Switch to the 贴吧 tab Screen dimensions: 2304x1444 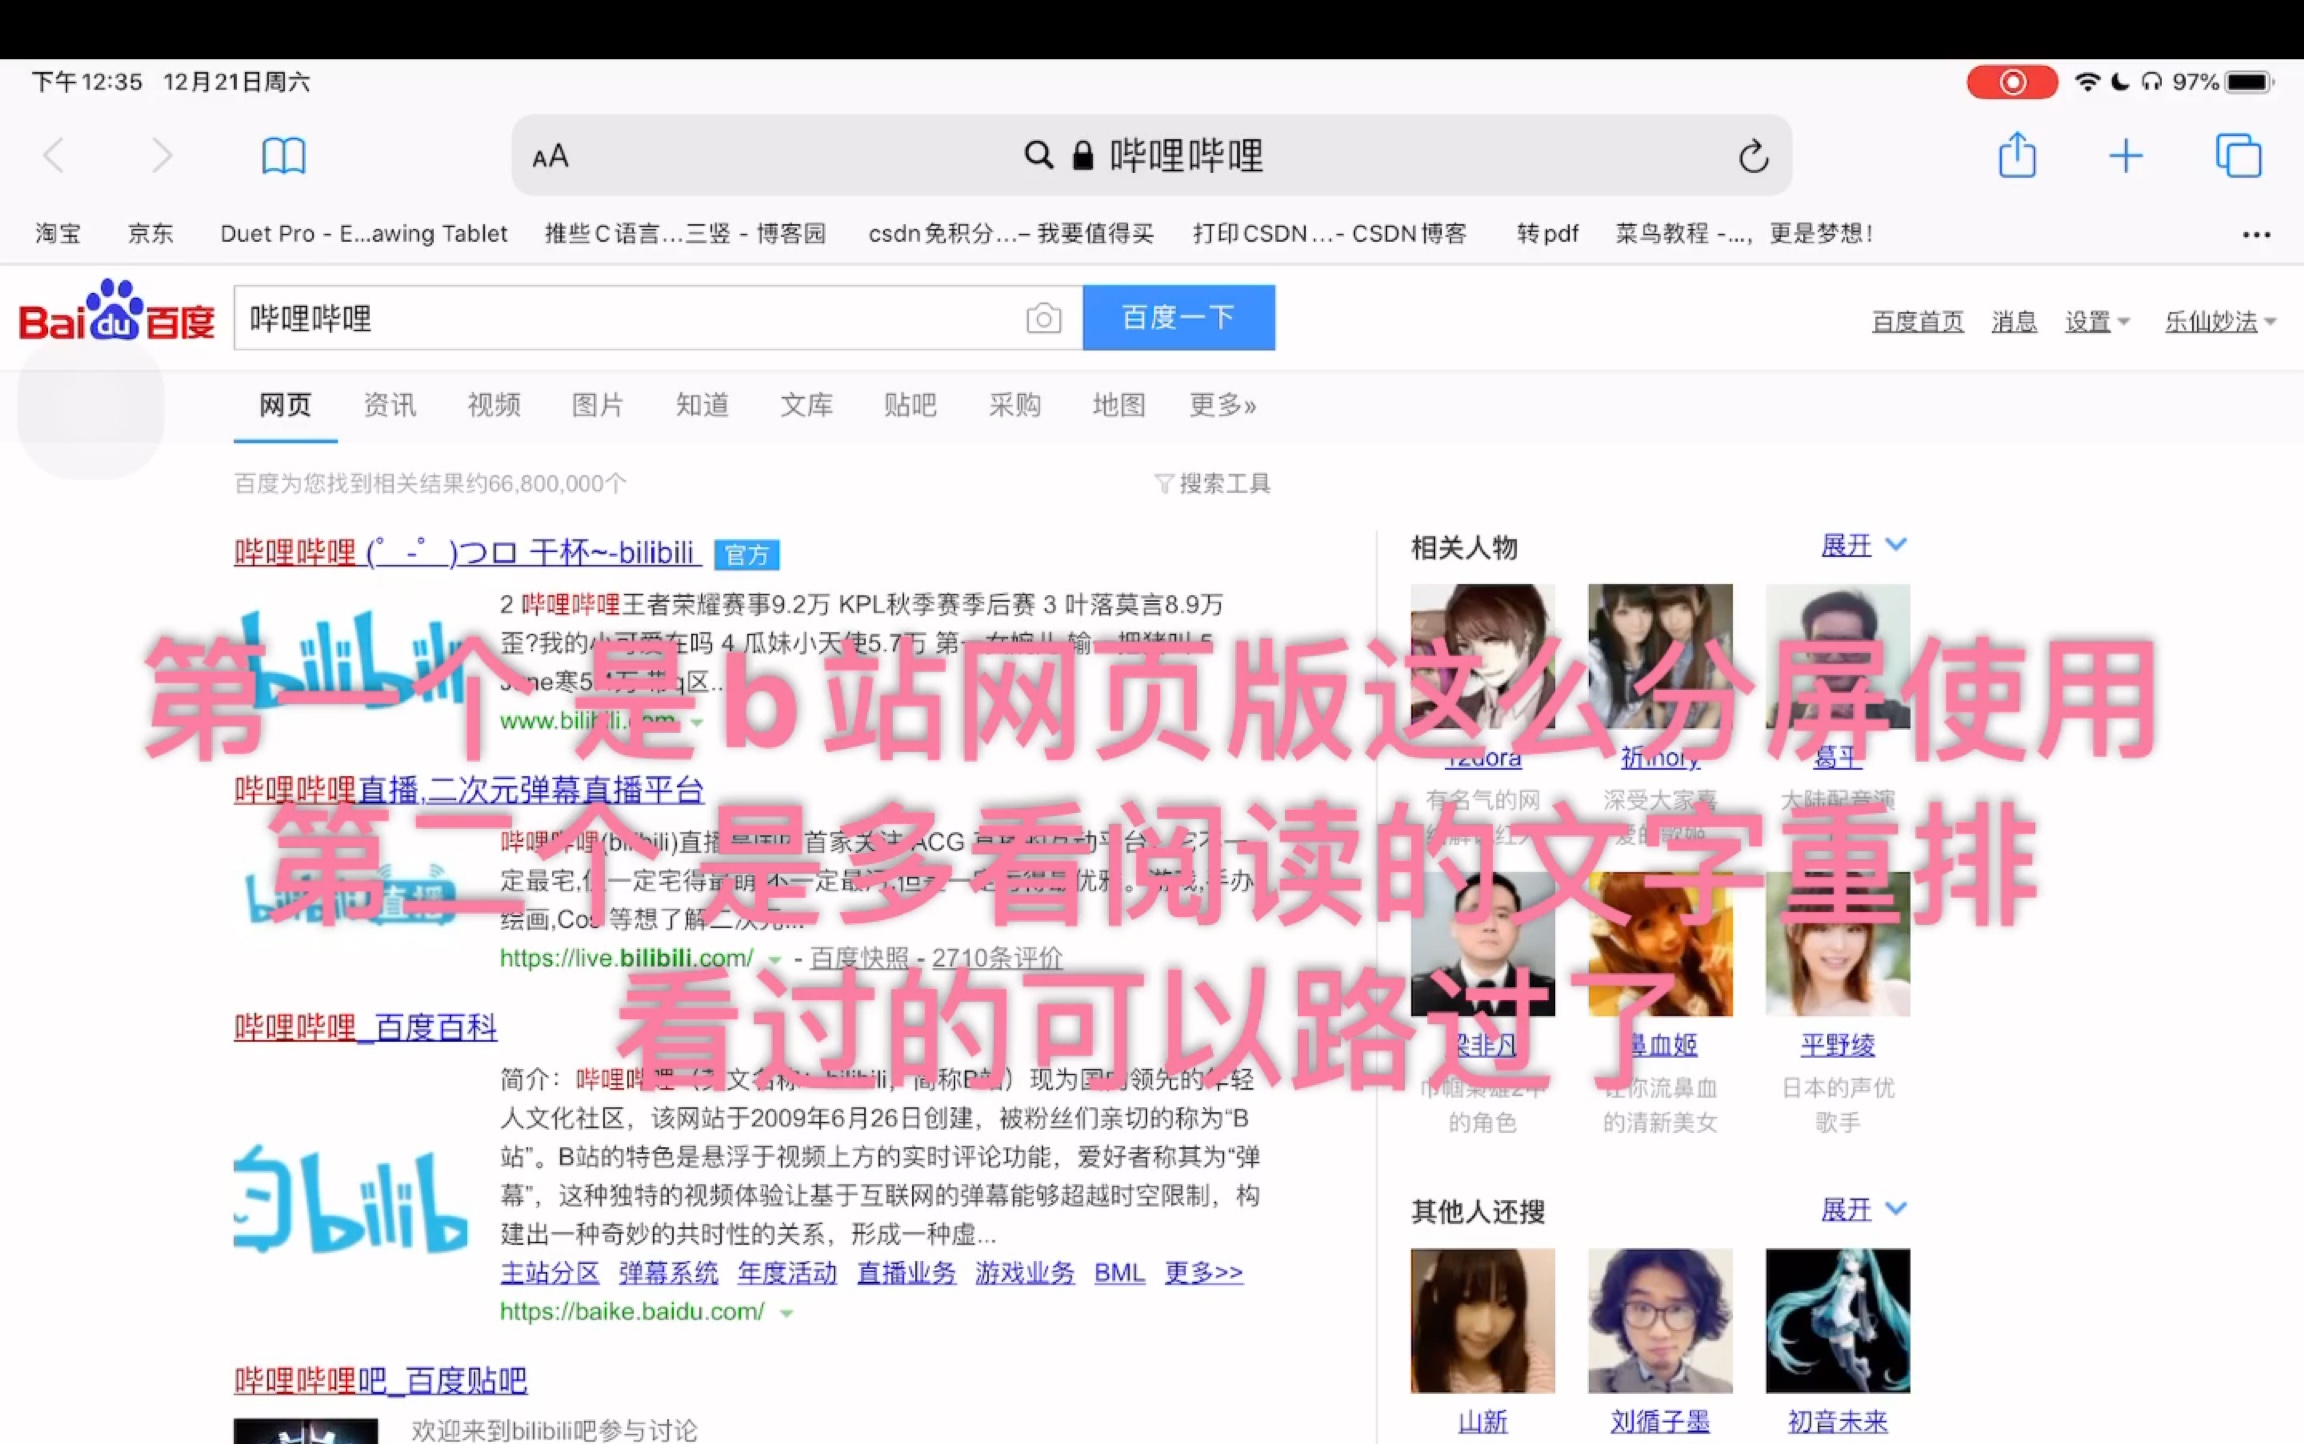click(910, 405)
